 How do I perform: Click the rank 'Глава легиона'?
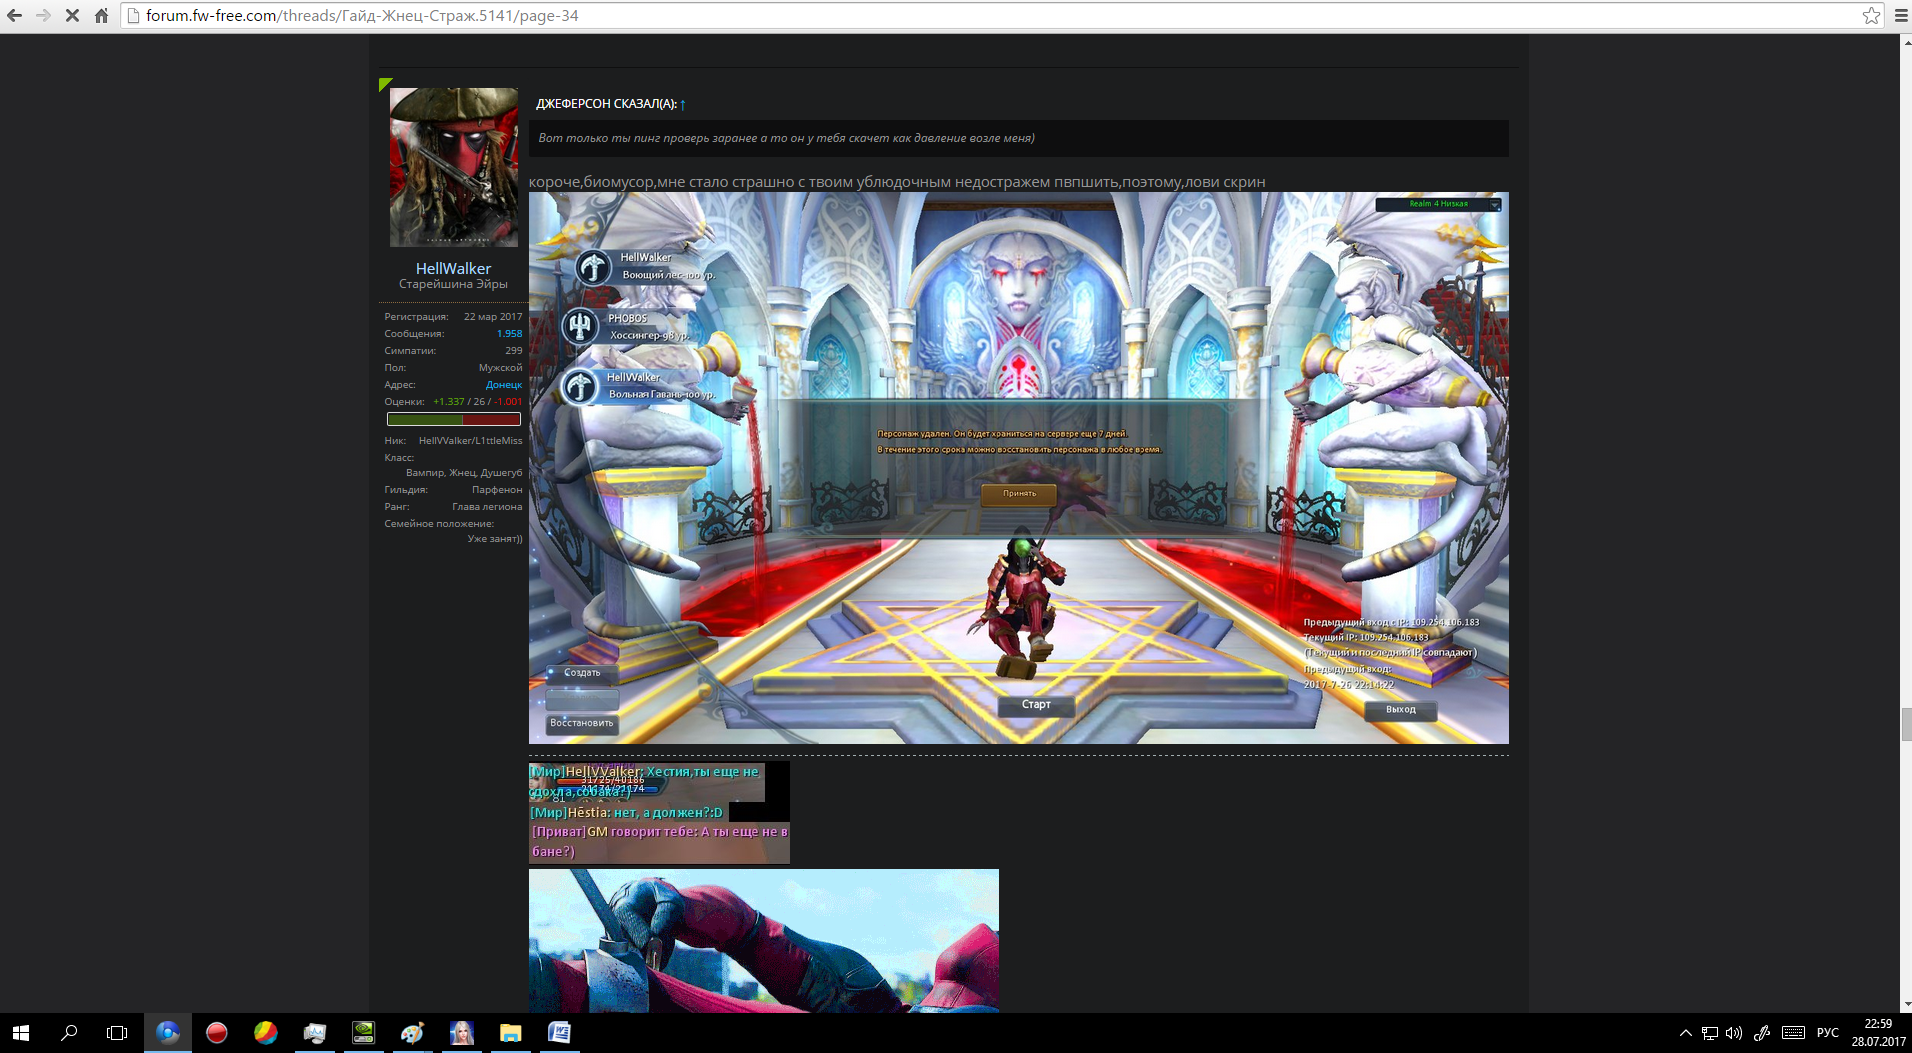pyautogui.click(x=487, y=507)
